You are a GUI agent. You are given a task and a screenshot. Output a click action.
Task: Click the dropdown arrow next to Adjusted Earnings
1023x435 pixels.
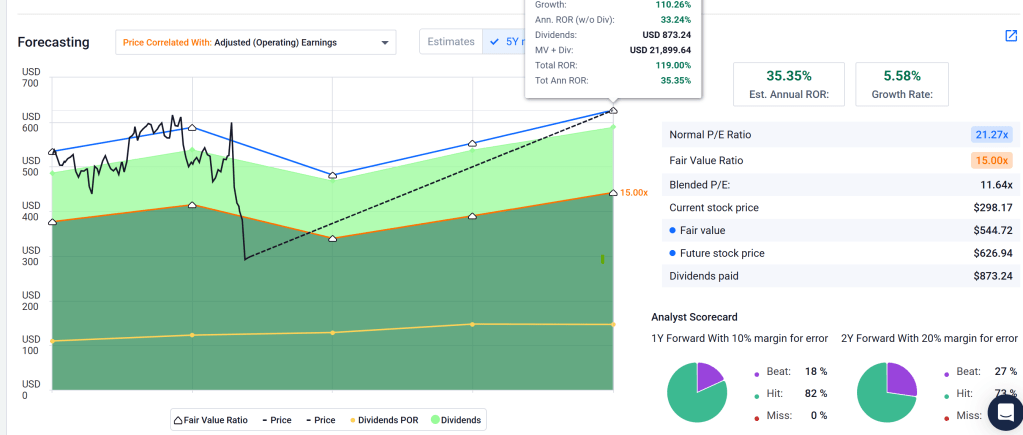pyautogui.click(x=384, y=43)
